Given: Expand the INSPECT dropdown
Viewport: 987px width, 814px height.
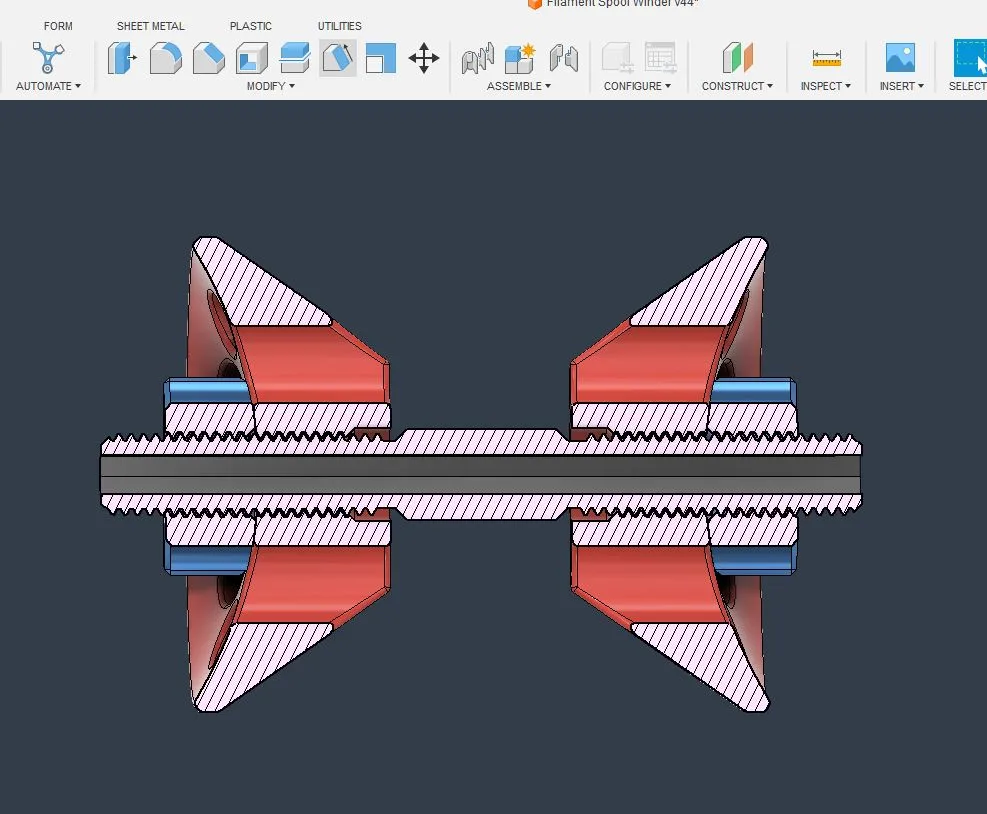Looking at the screenshot, I should coord(825,86).
